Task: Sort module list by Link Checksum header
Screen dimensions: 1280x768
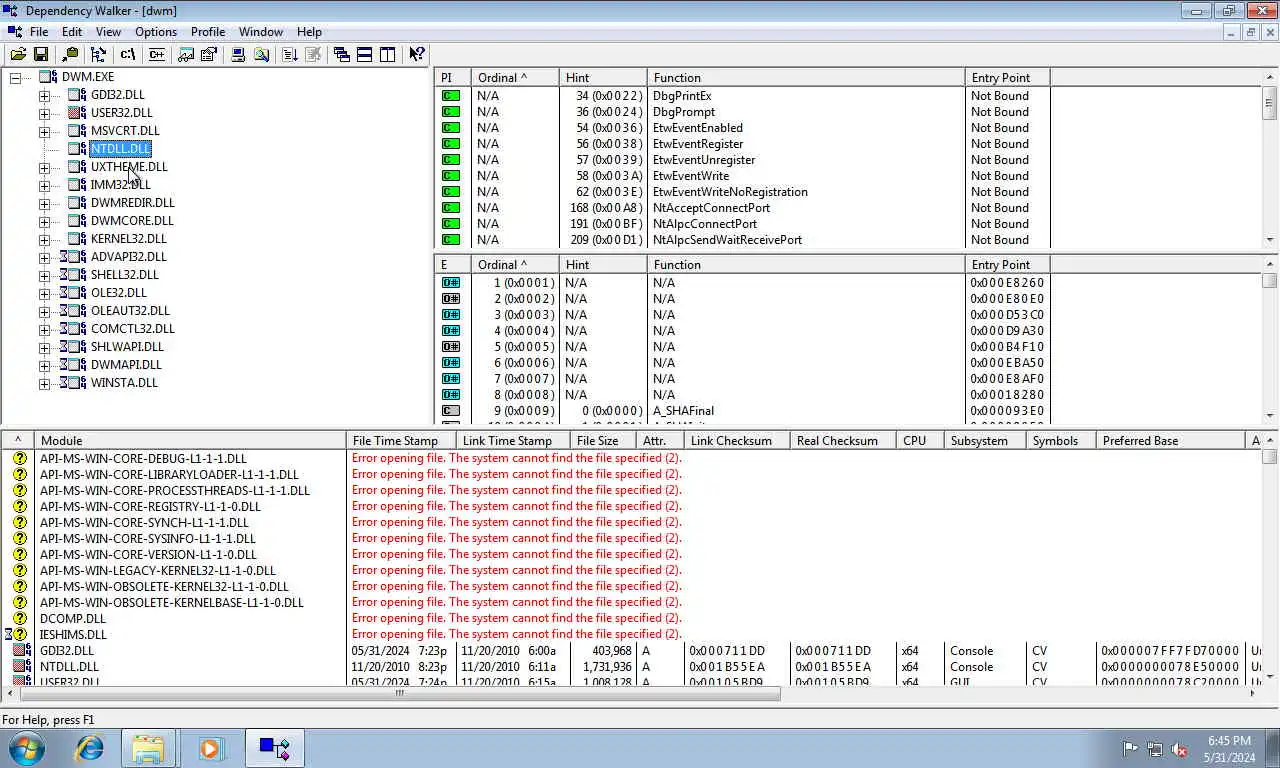Action: point(737,441)
